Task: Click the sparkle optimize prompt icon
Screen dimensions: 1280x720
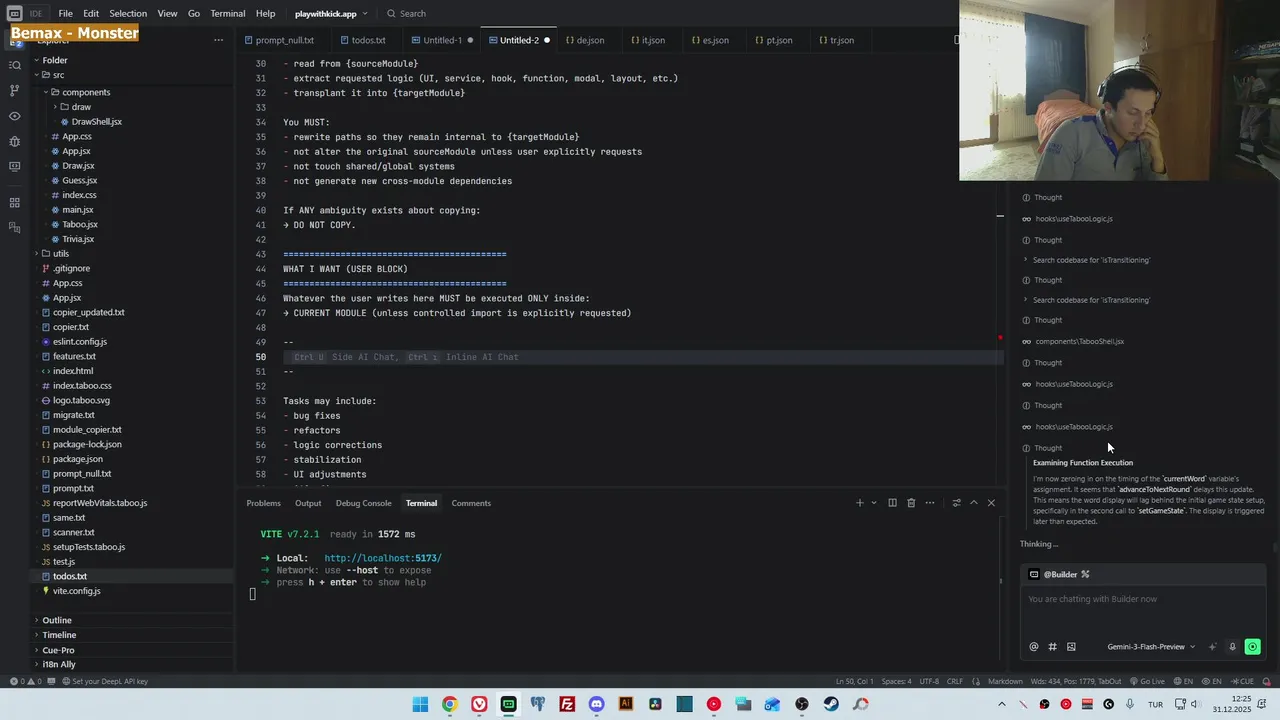Action: click(x=1213, y=647)
